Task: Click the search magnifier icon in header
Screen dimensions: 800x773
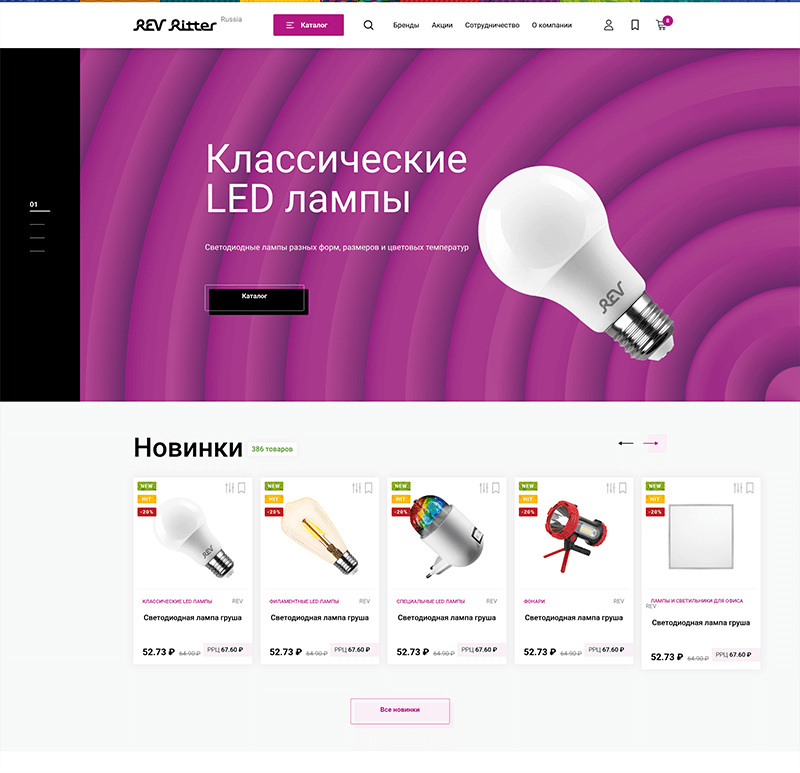Action: coord(368,25)
